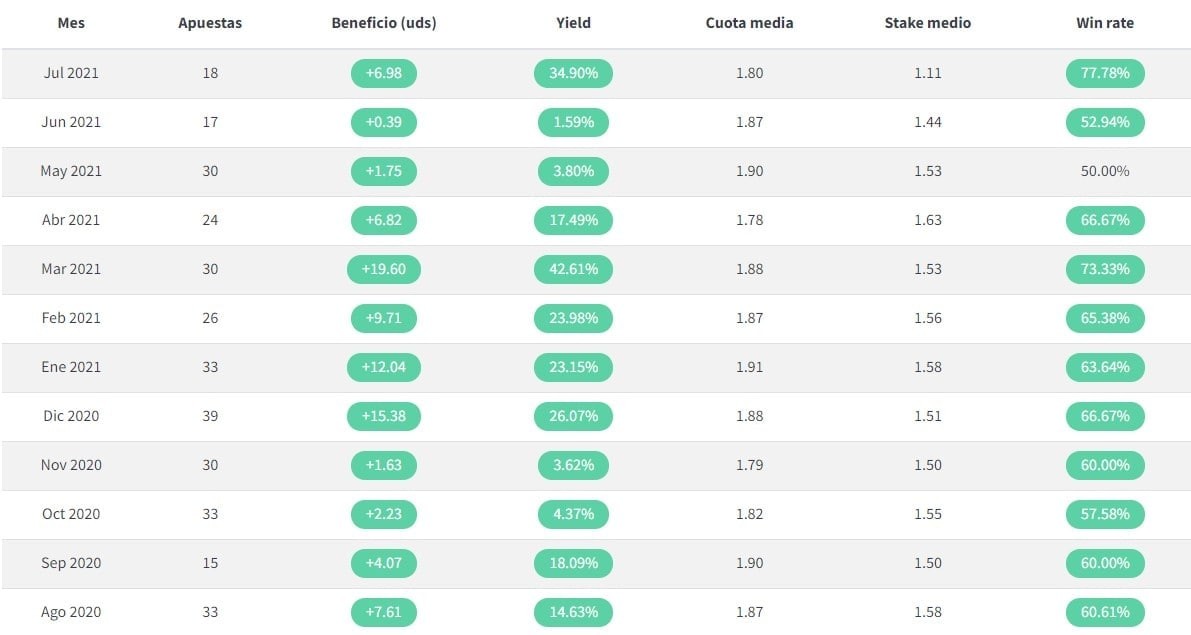
Task: Select the Cuota media column header
Action: pyautogui.click(x=749, y=23)
